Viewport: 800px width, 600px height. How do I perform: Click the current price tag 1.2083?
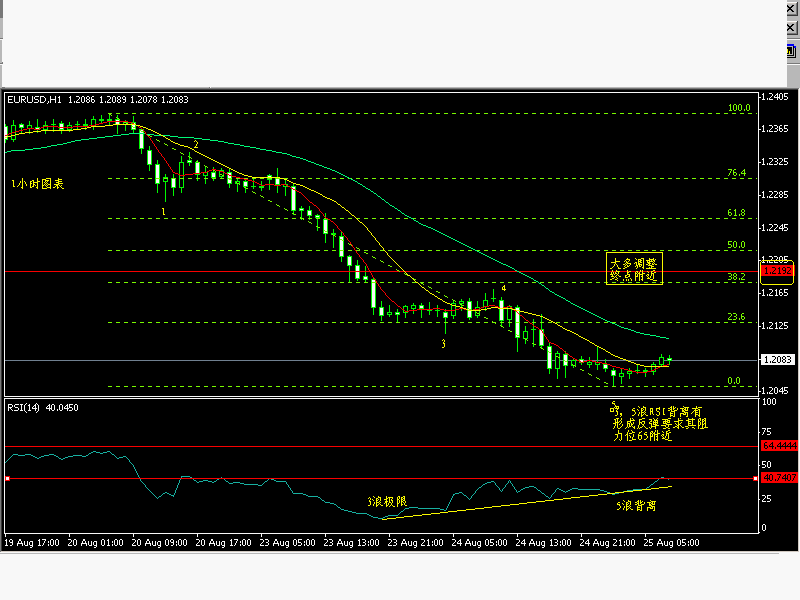click(x=777, y=360)
